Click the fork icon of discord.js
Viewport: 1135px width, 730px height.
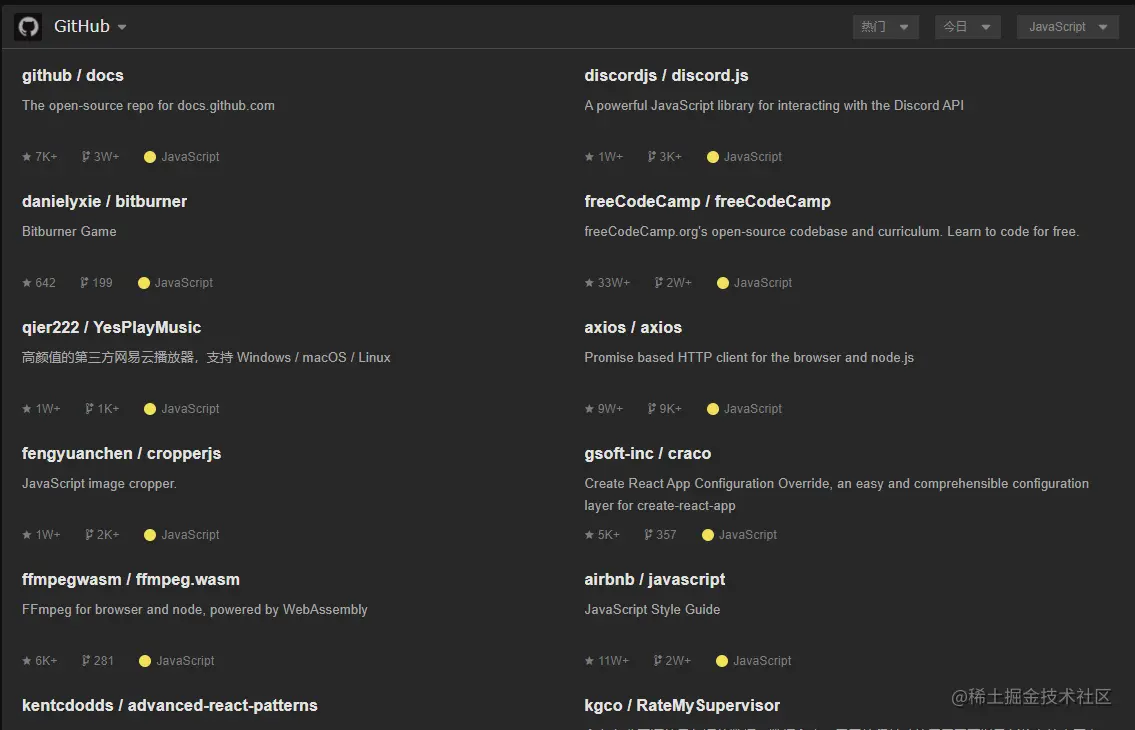(651, 156)
